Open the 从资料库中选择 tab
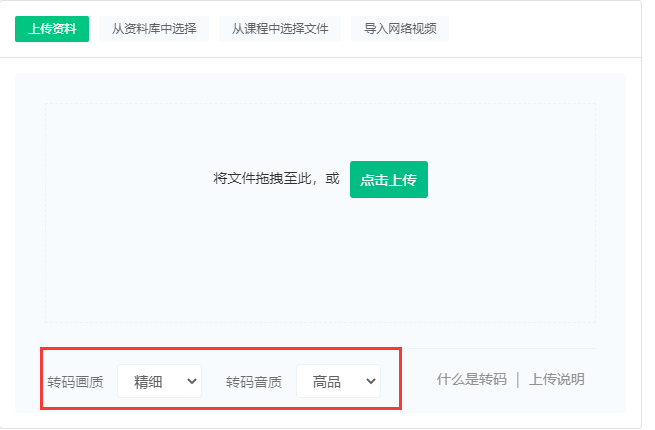The height and width of the screenshot is (430, 655). (x=154, y=29)
